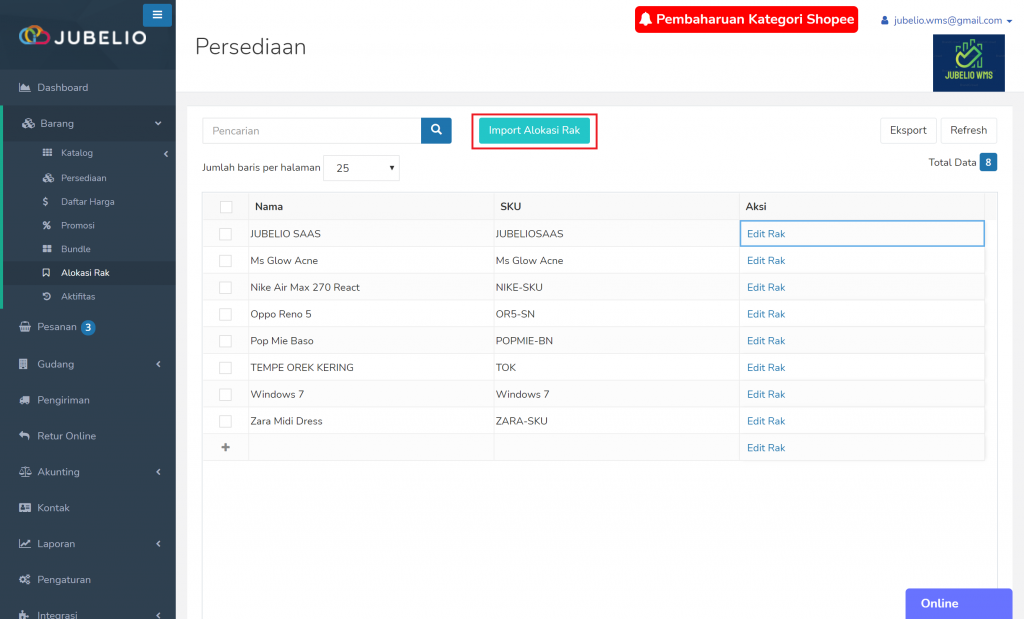Select the Alokasi Rak menu item
Viewport: 1024px width, 619px height.
tap(89, 273)
